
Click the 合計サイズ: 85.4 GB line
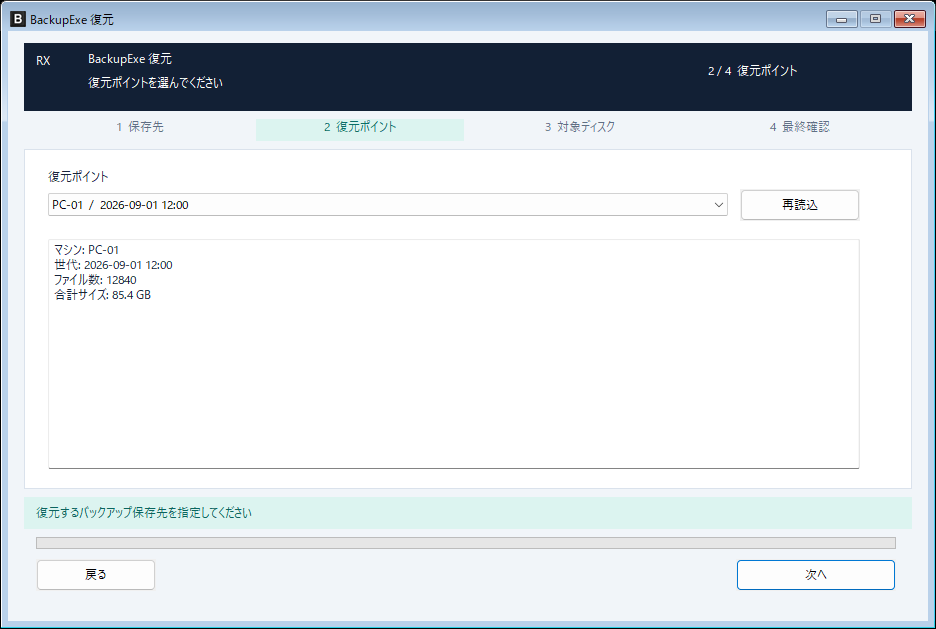coord(103,295)
